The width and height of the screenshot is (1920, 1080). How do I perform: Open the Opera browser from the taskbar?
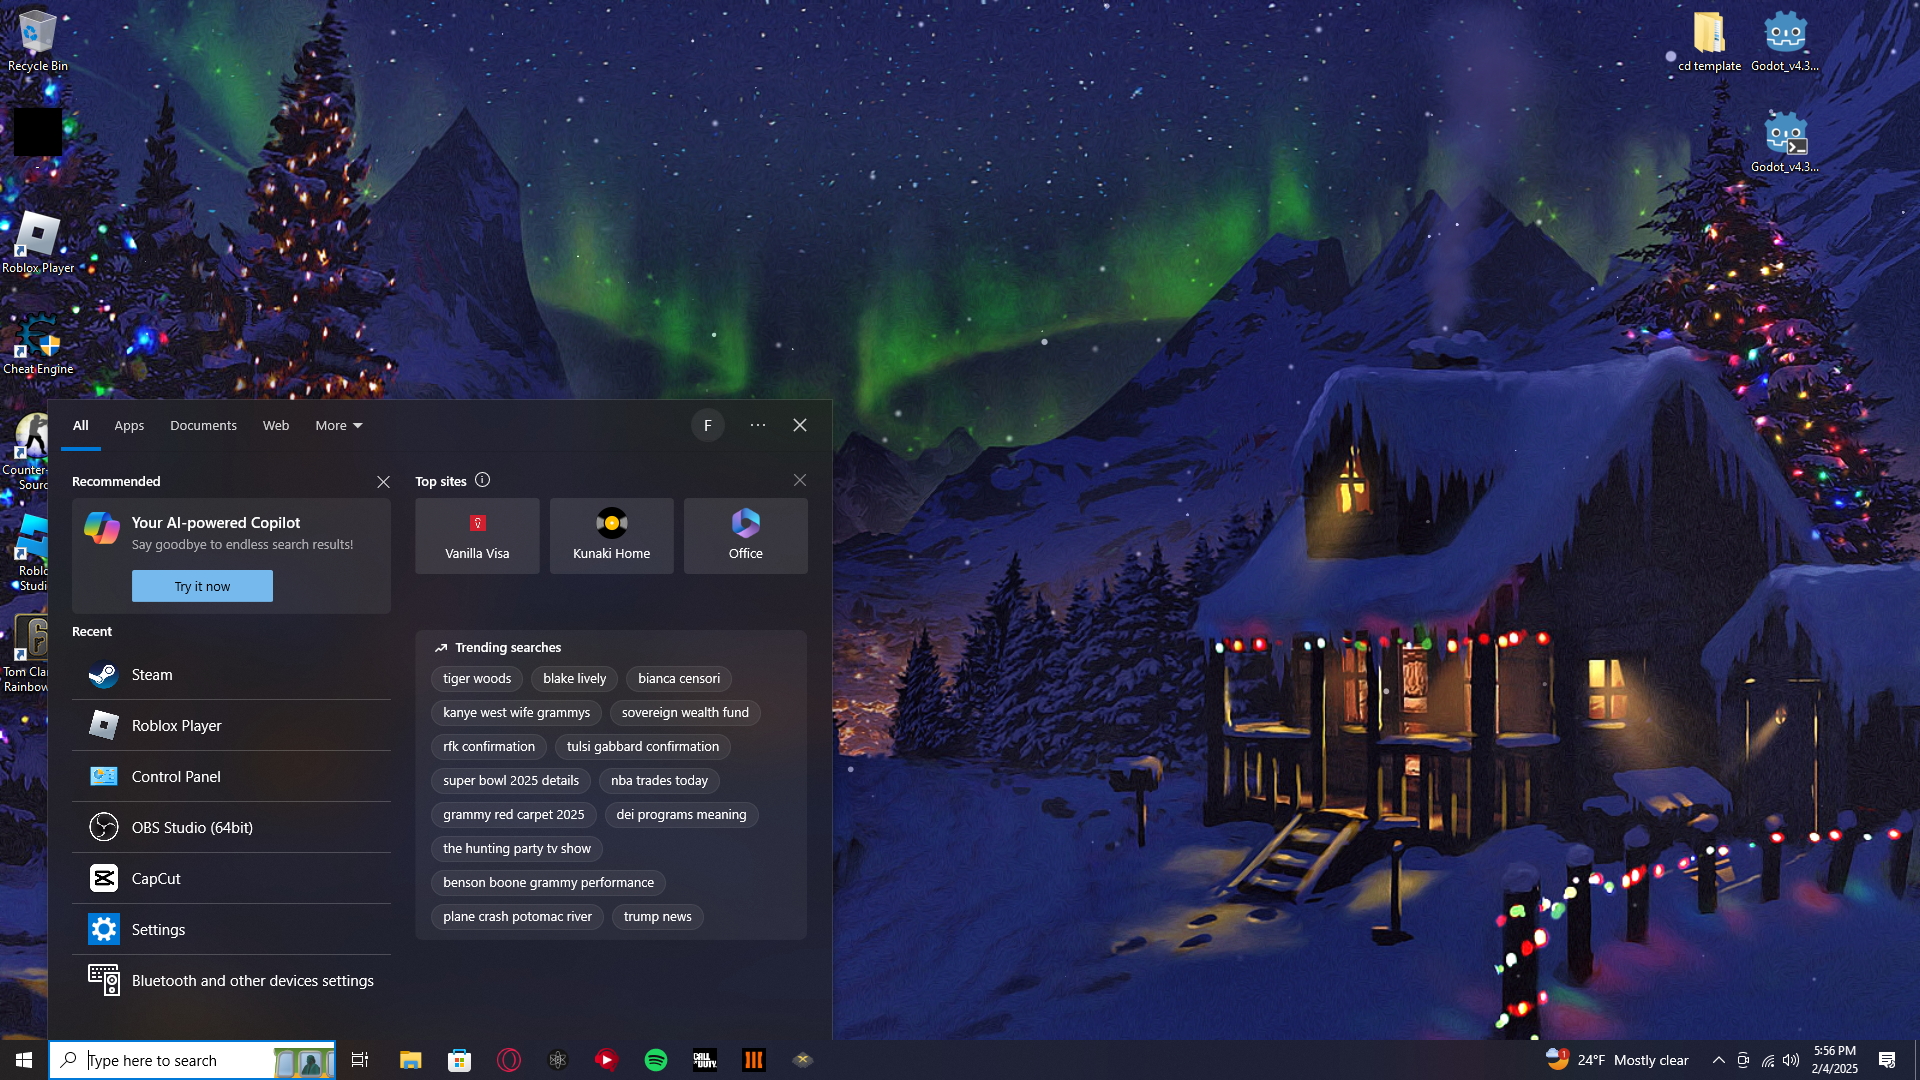(x=509, y=1060)
